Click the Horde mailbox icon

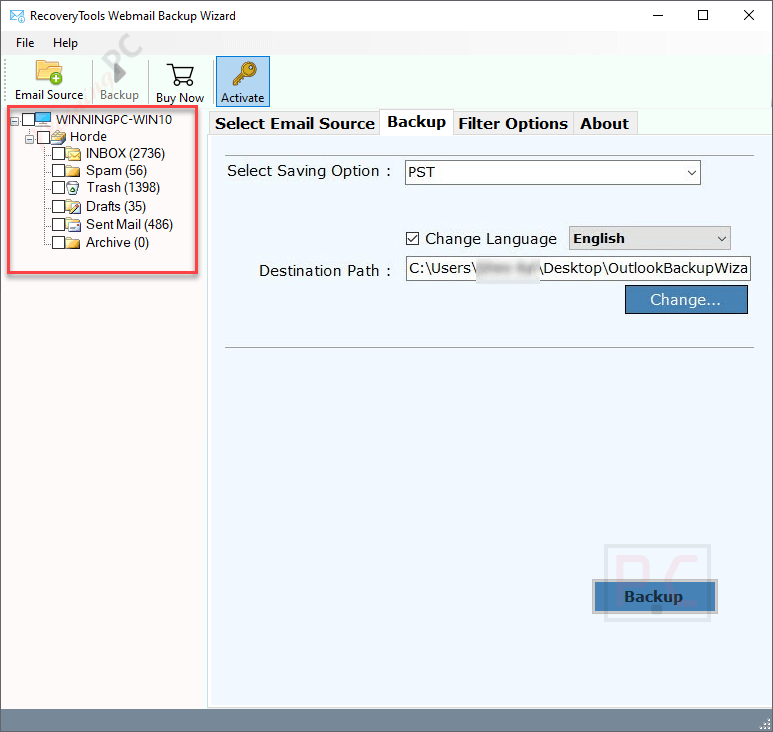tap(58, 137)
